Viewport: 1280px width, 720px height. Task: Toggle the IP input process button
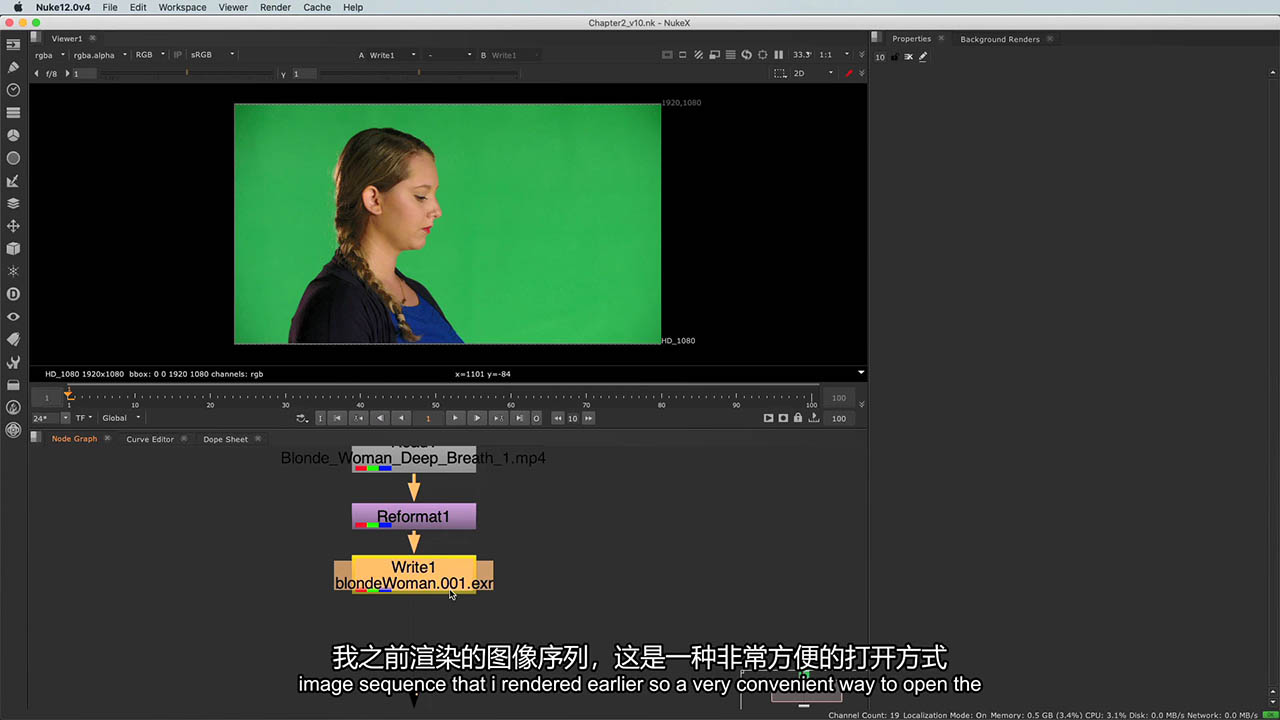point(178,55)
